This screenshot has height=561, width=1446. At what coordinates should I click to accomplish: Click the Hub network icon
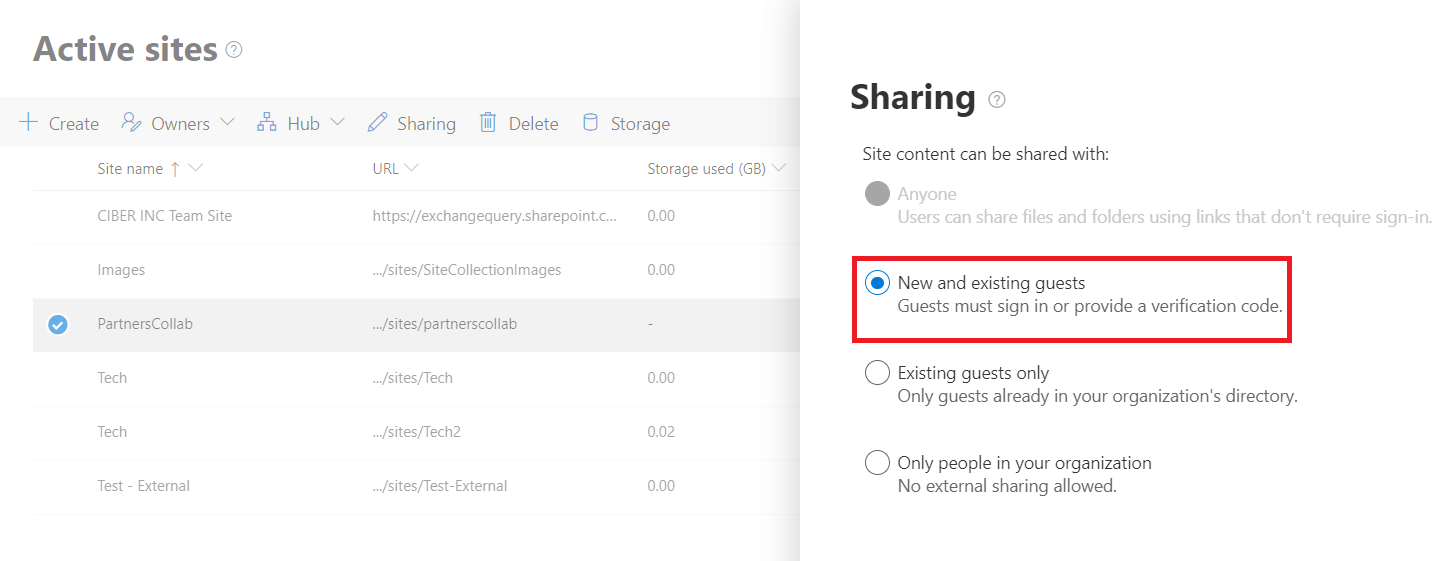pos(267,123)
